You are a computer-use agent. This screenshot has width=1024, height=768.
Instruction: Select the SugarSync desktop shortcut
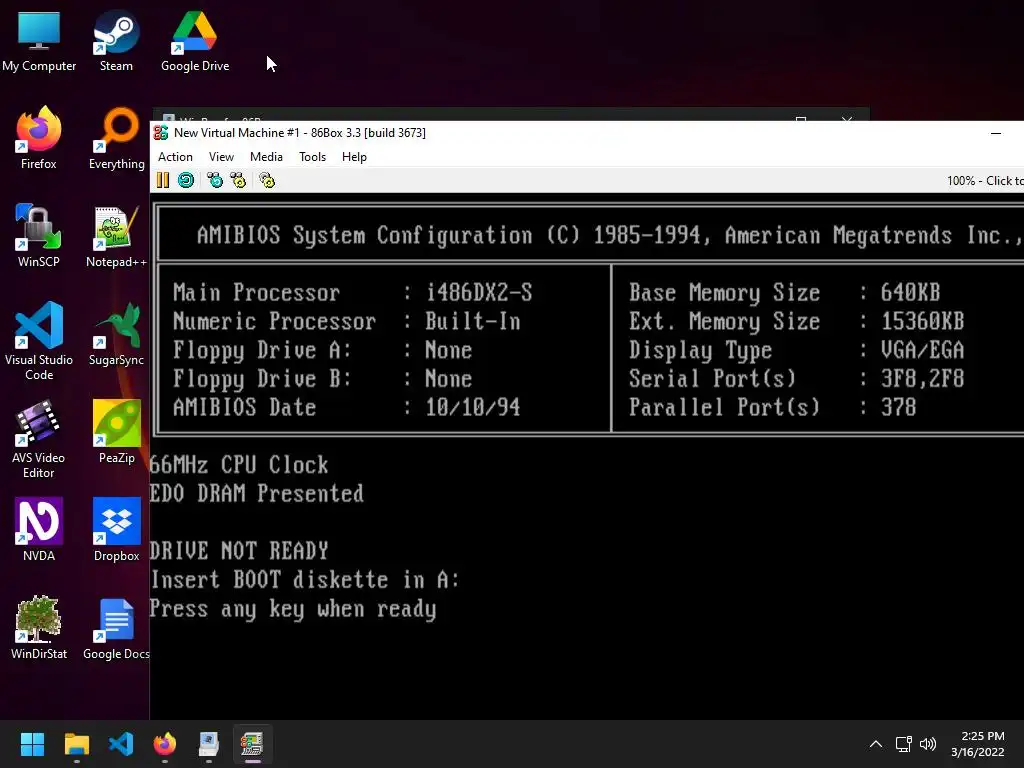coord(116,334)
